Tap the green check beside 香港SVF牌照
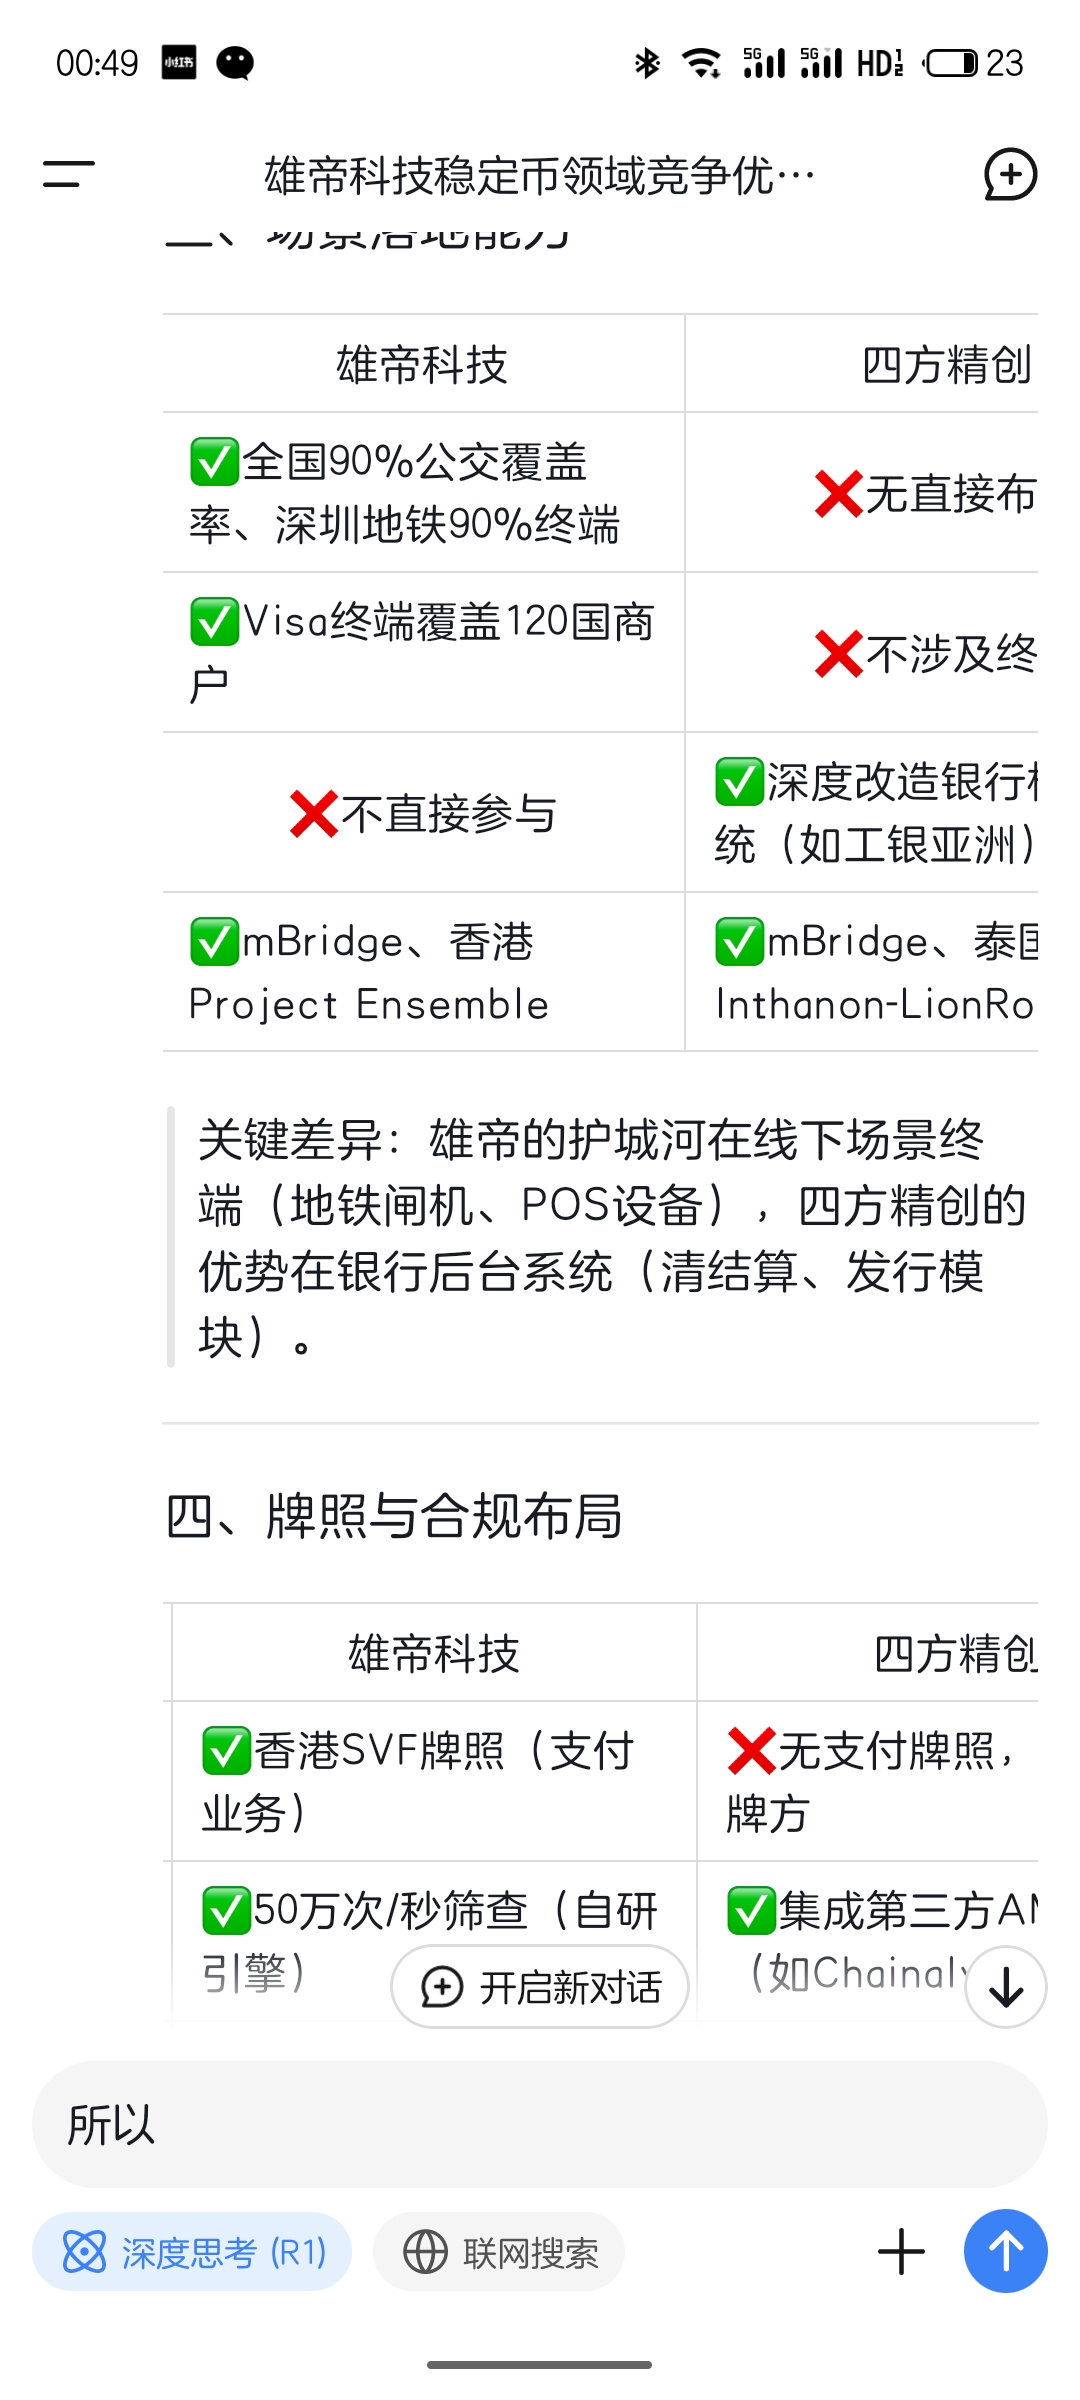 226,1751
